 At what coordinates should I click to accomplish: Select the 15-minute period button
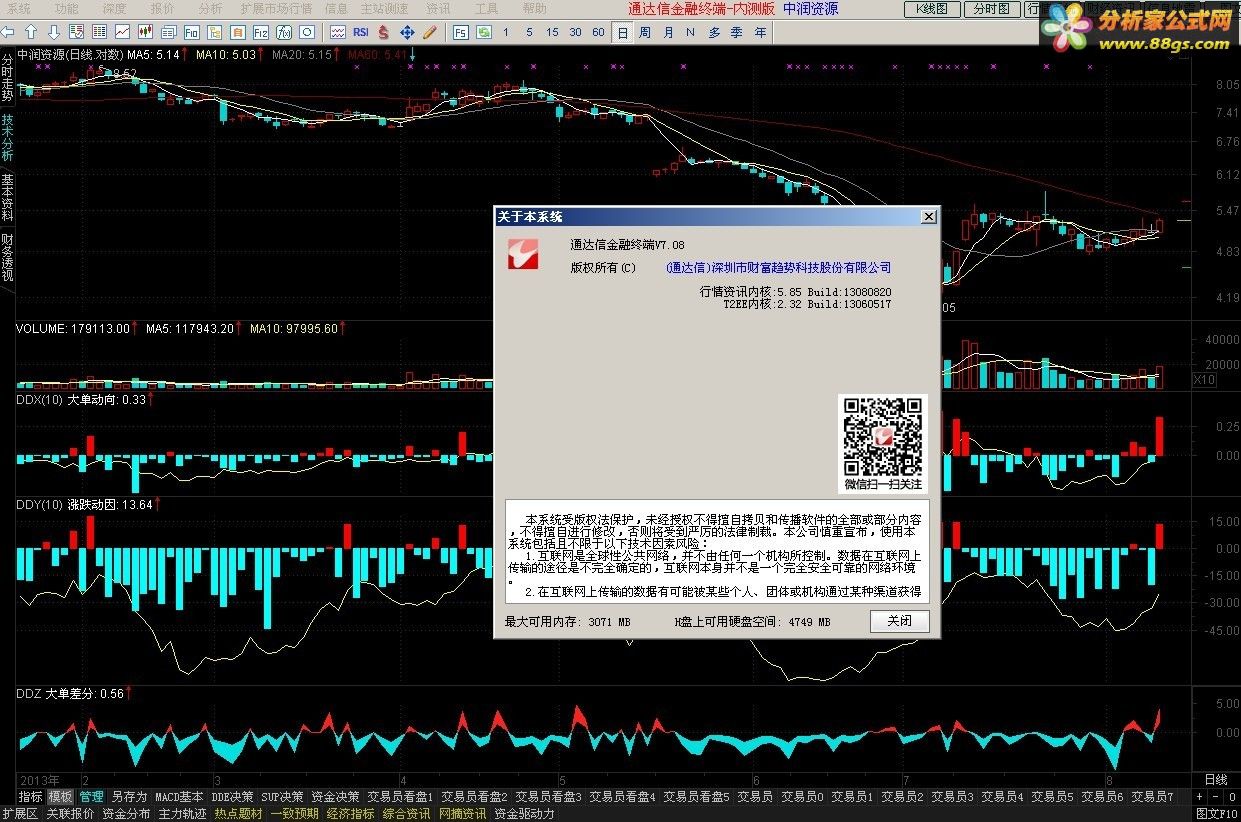552,32
